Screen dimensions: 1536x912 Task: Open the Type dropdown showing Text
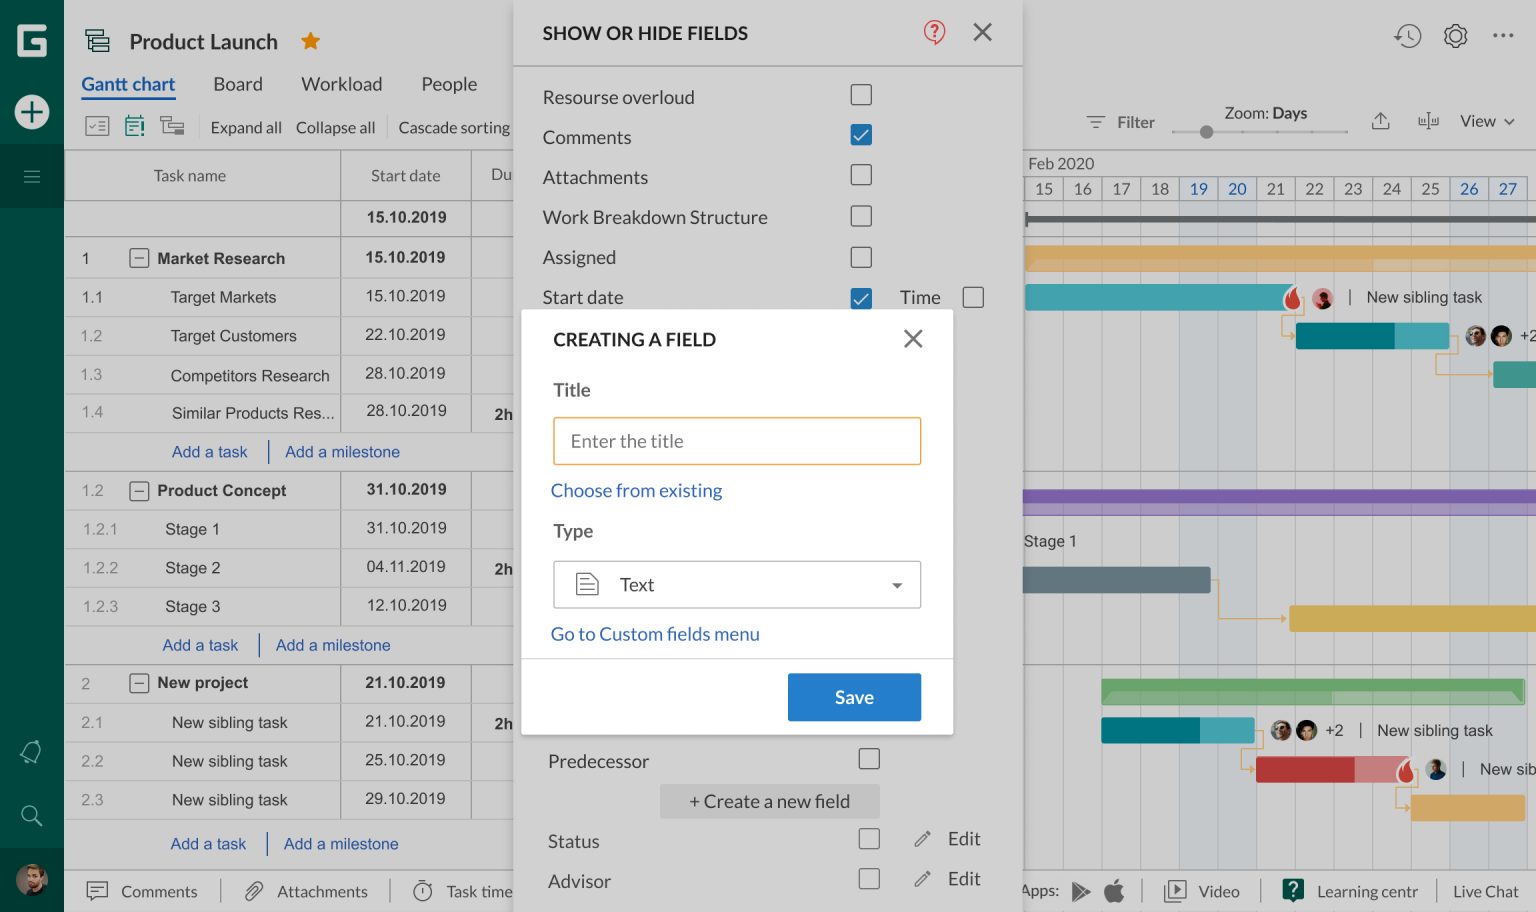pos(736,585)
